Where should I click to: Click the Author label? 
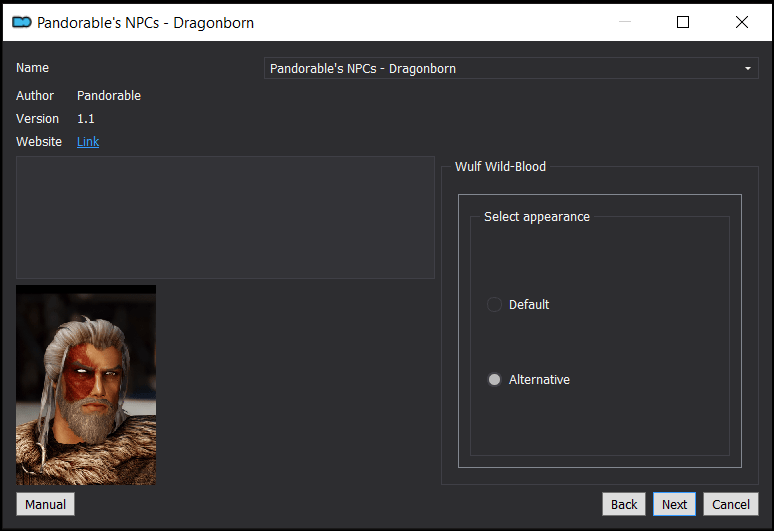pos(35,96)
